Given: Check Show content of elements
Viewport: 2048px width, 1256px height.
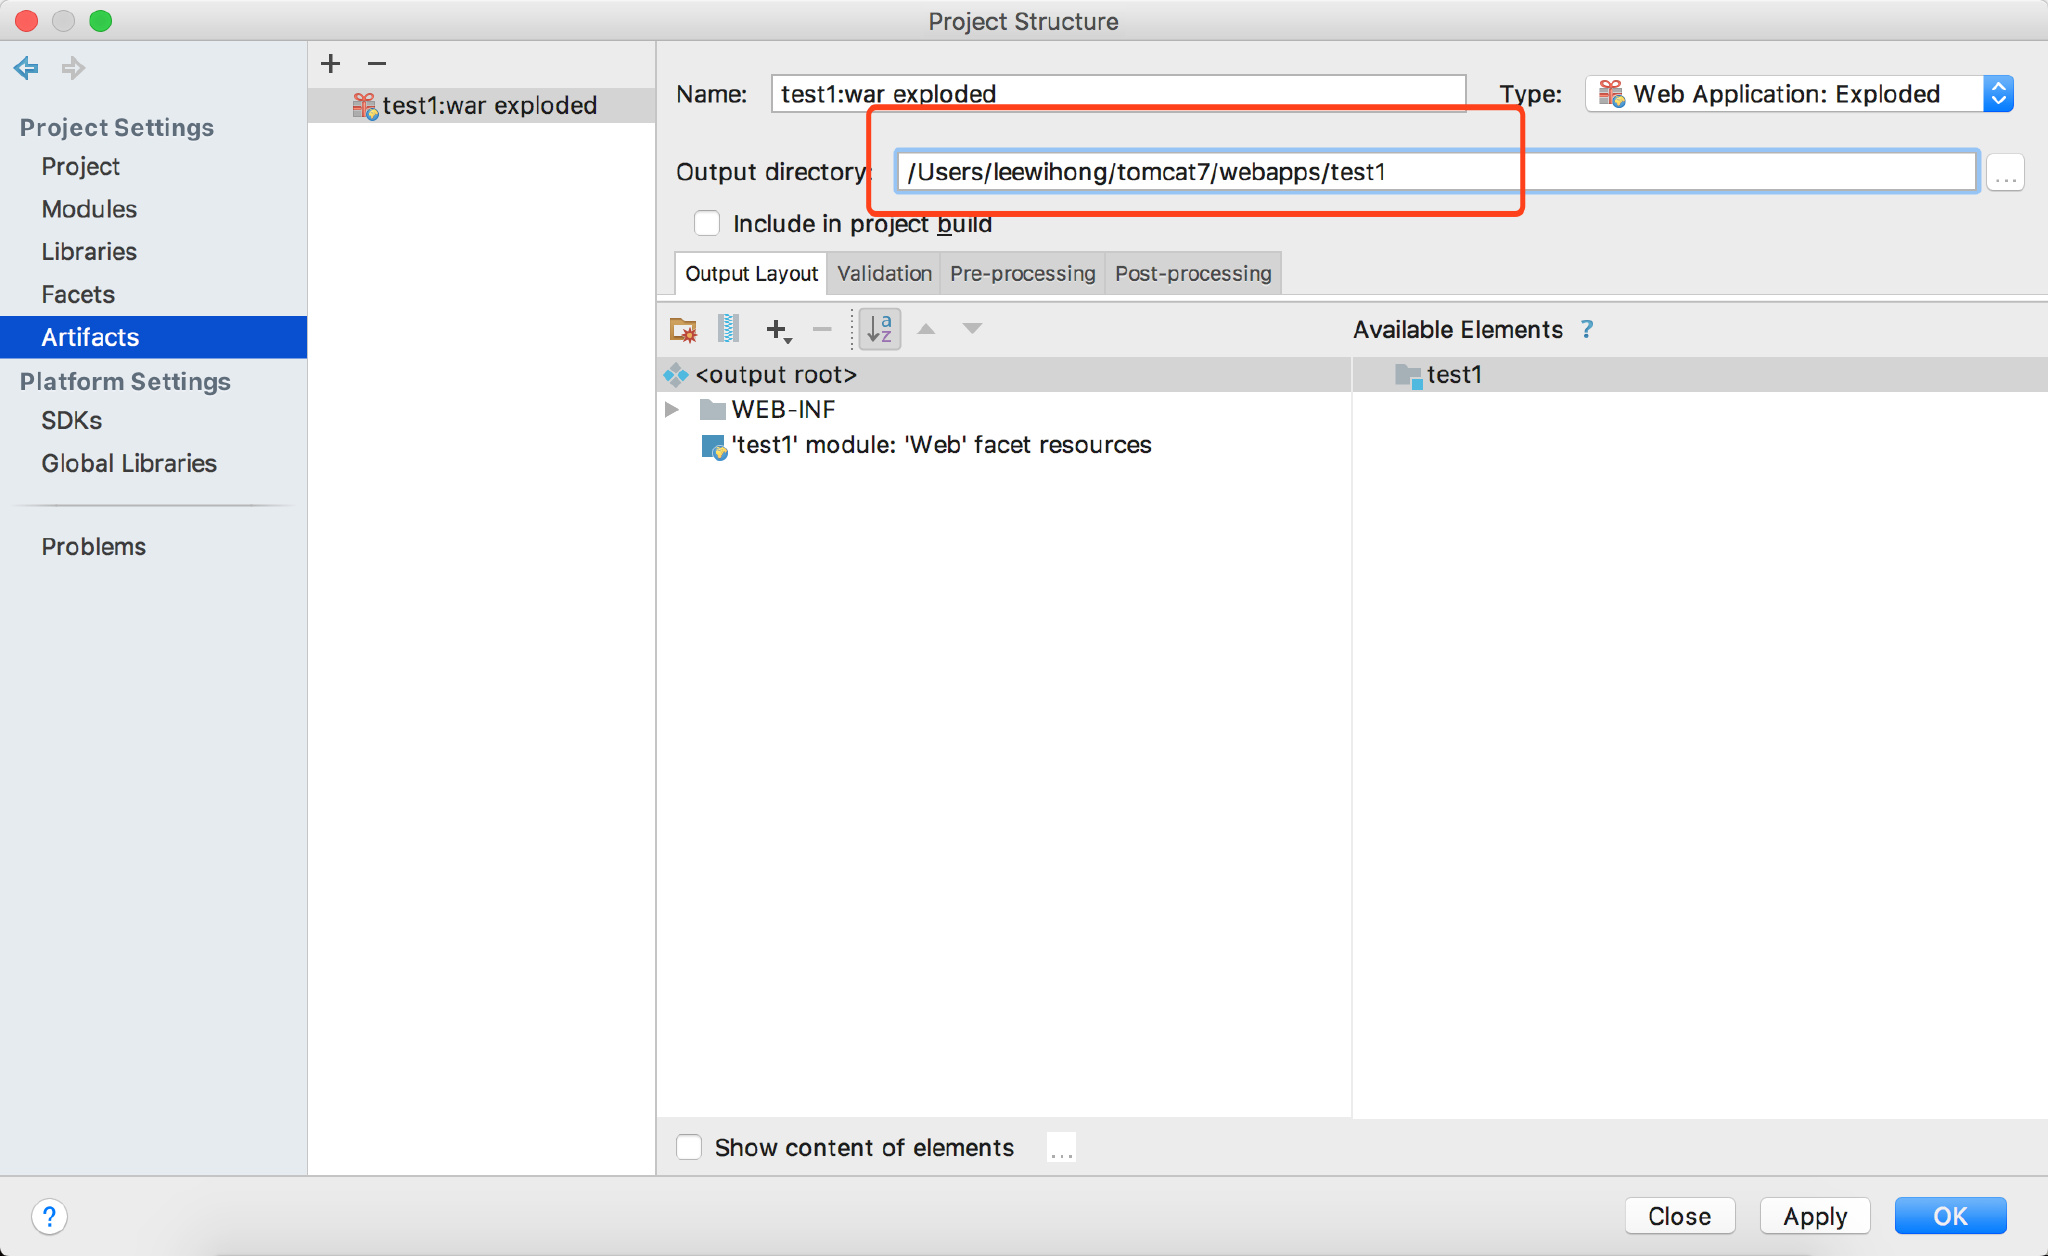Looking at the screenshot, I should tap(689, 1147).
